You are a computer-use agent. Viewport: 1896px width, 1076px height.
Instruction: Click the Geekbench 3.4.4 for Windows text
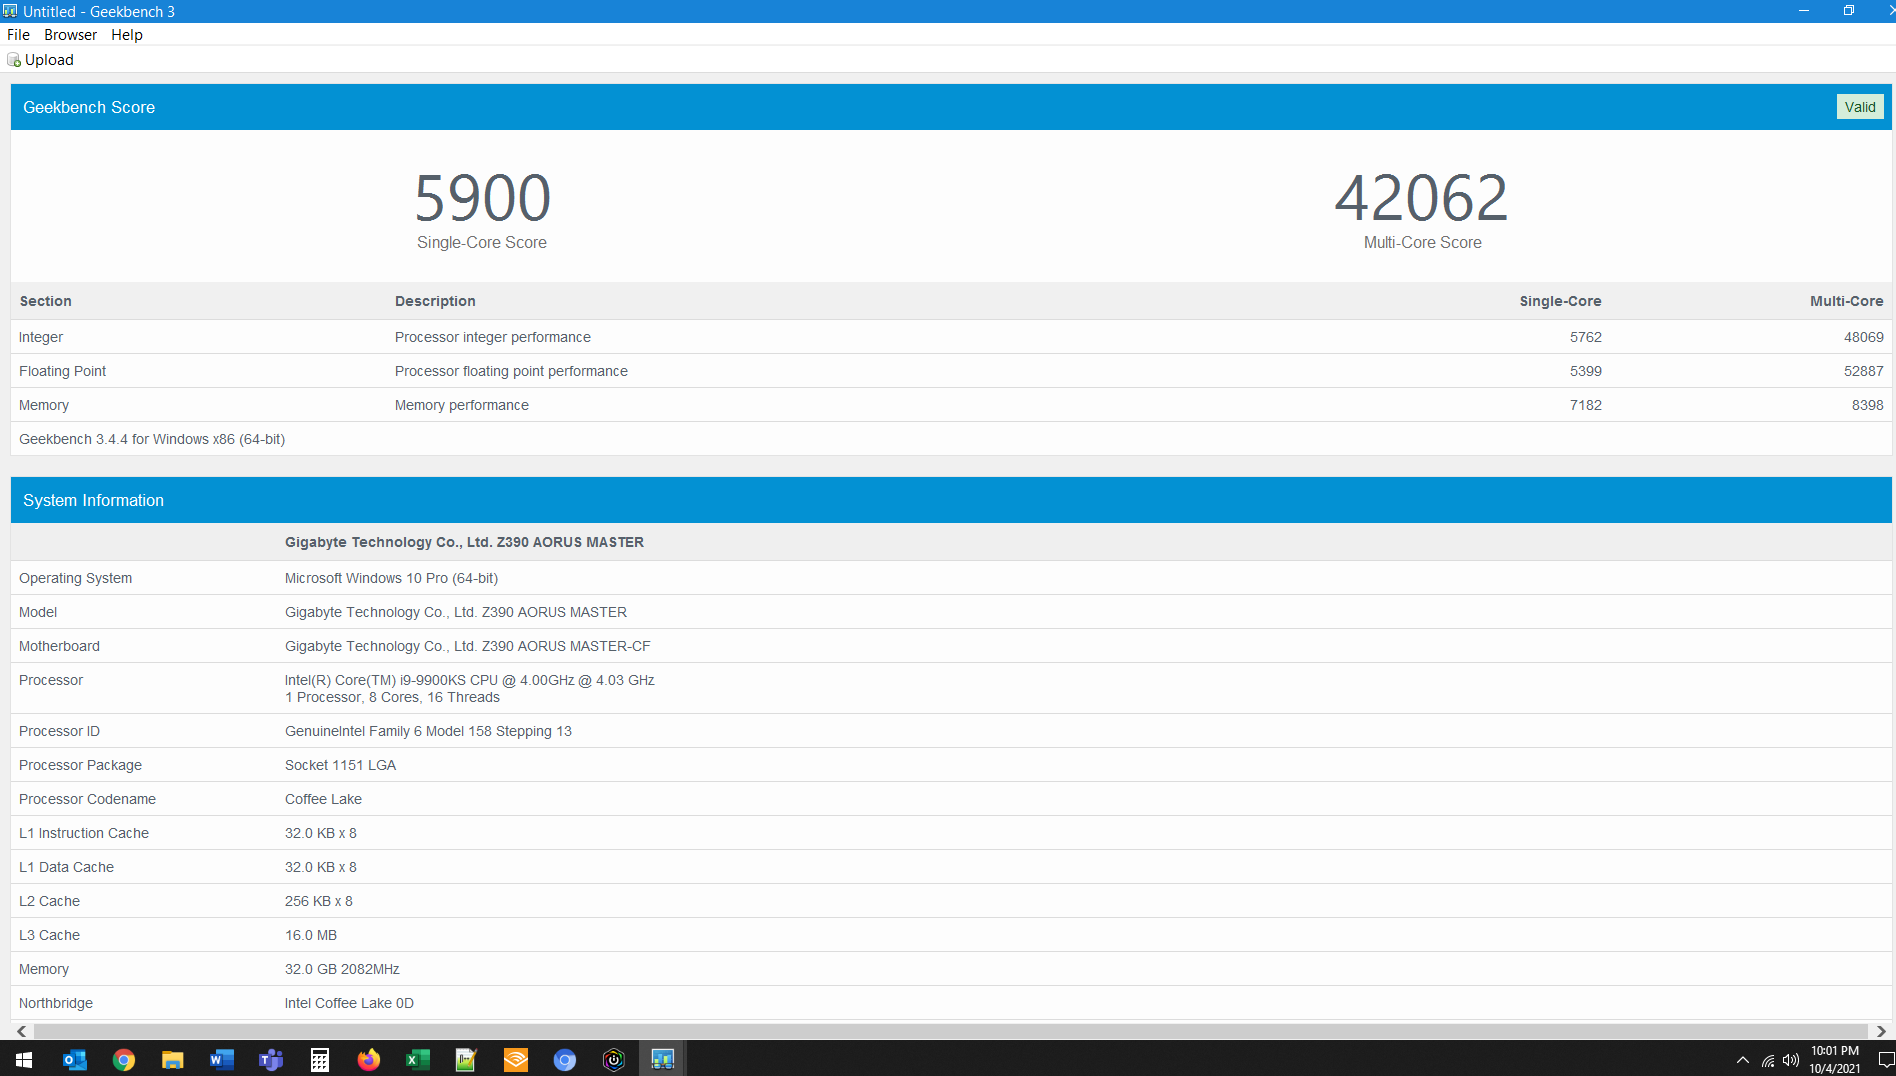[152, 439]
